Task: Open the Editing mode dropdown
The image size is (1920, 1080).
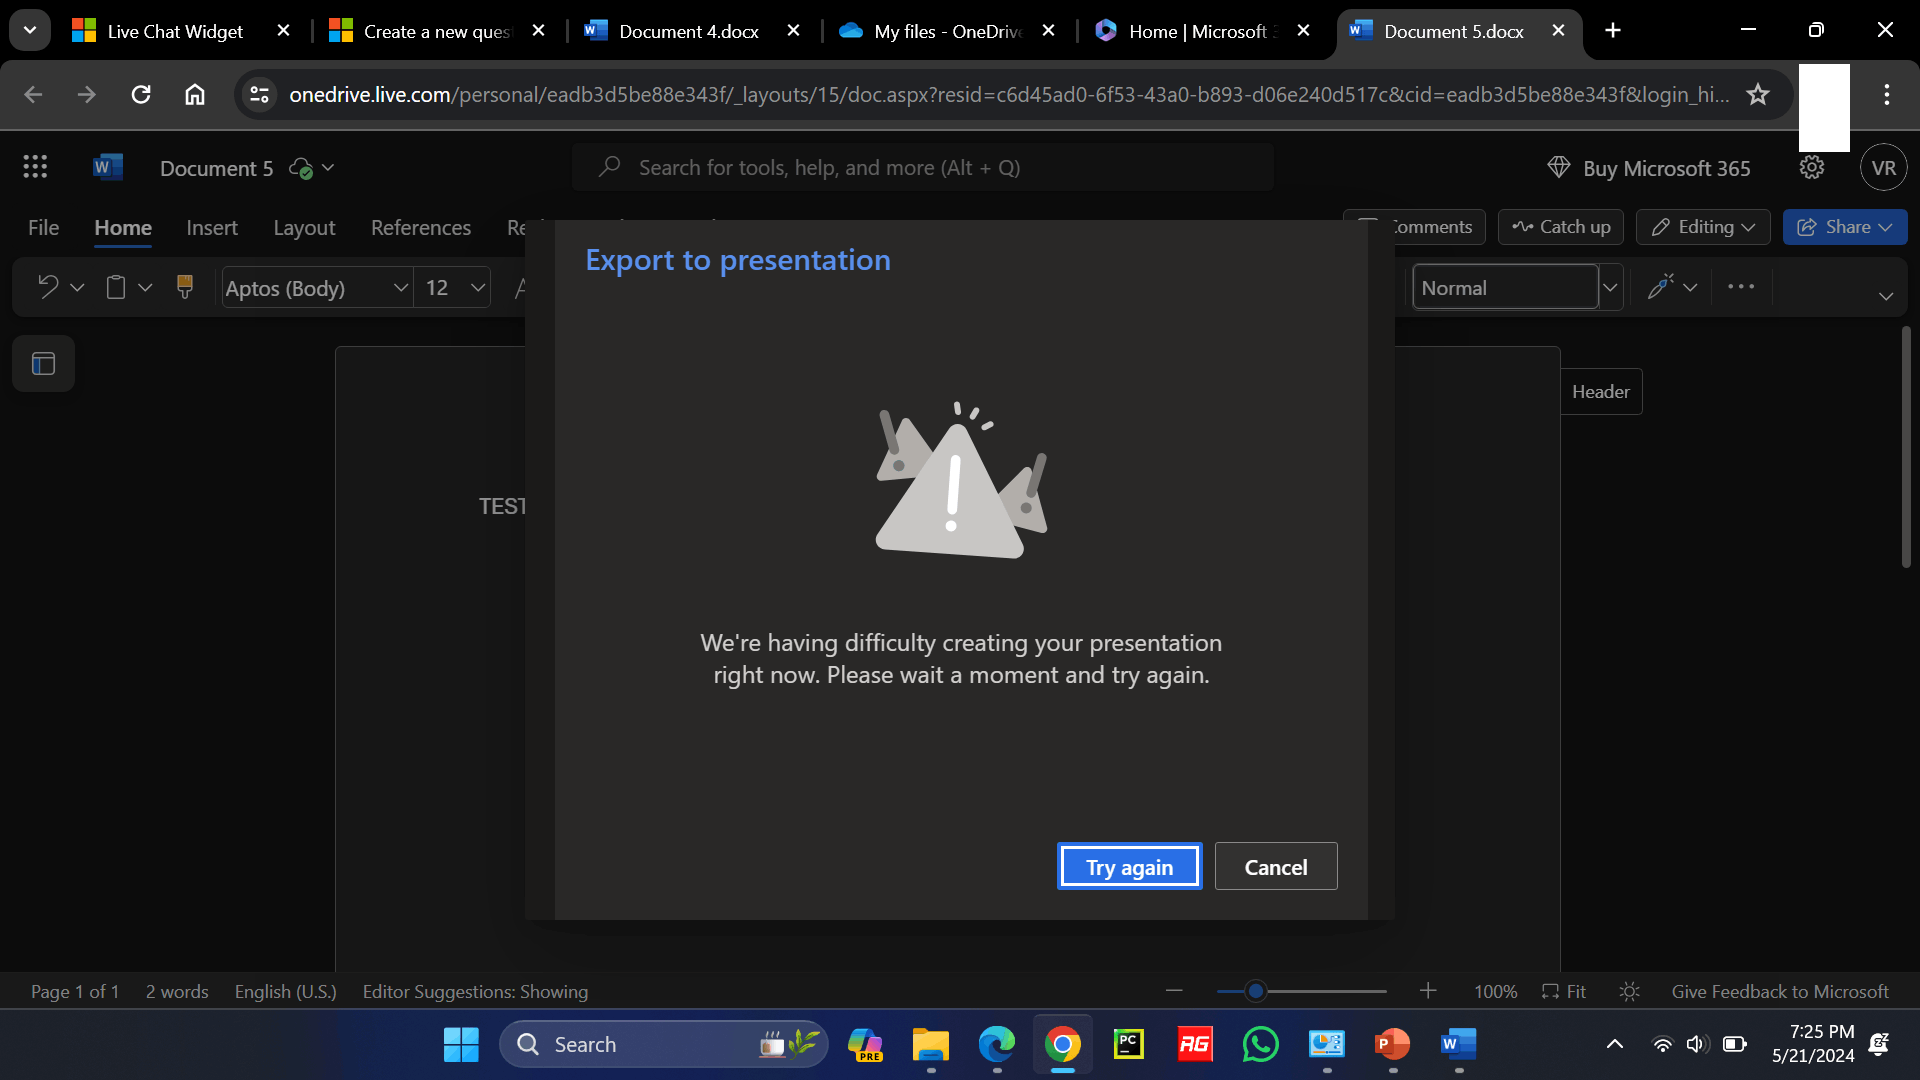Action: [x=1703, y=227]
